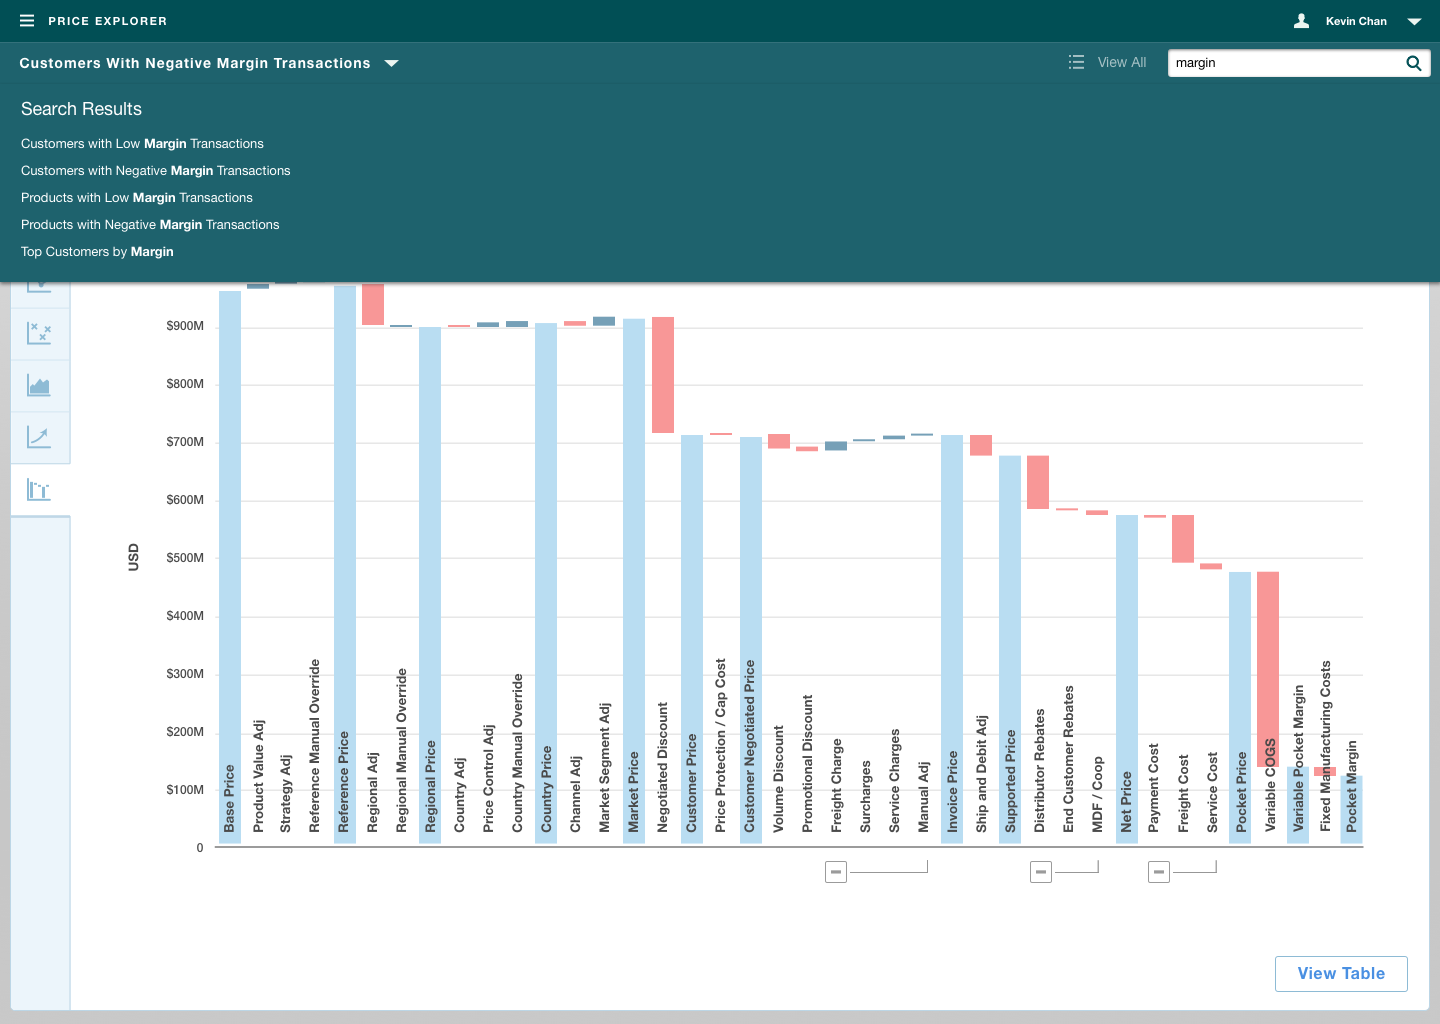
Task: Select the trend line chart type
Action: (39, 437)
